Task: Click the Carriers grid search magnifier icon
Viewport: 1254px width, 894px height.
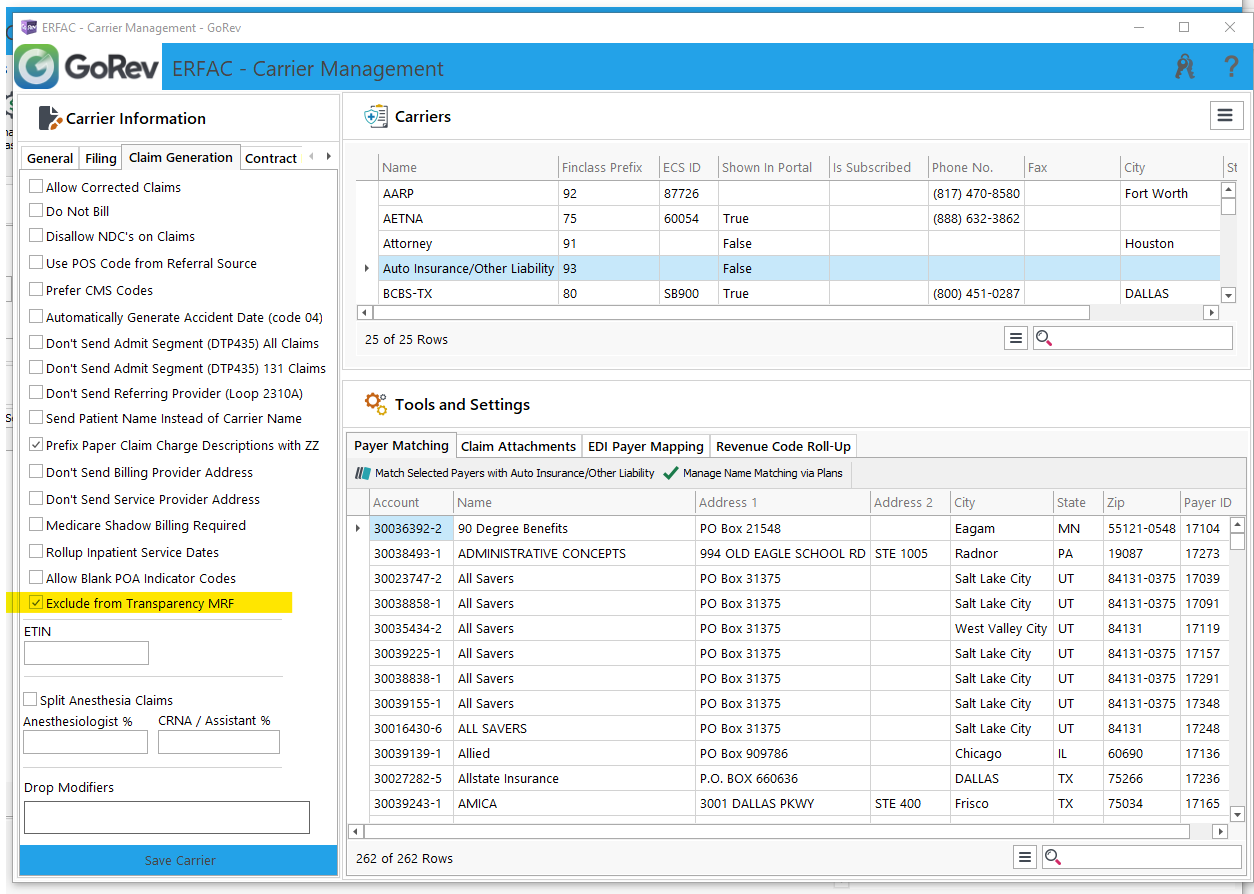Action: (1044, 338)
